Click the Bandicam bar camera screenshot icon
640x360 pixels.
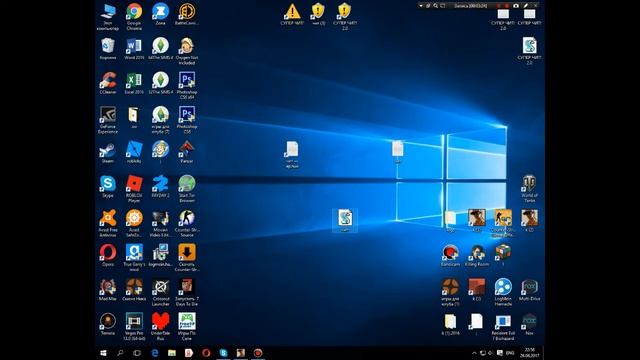[516, 6]
